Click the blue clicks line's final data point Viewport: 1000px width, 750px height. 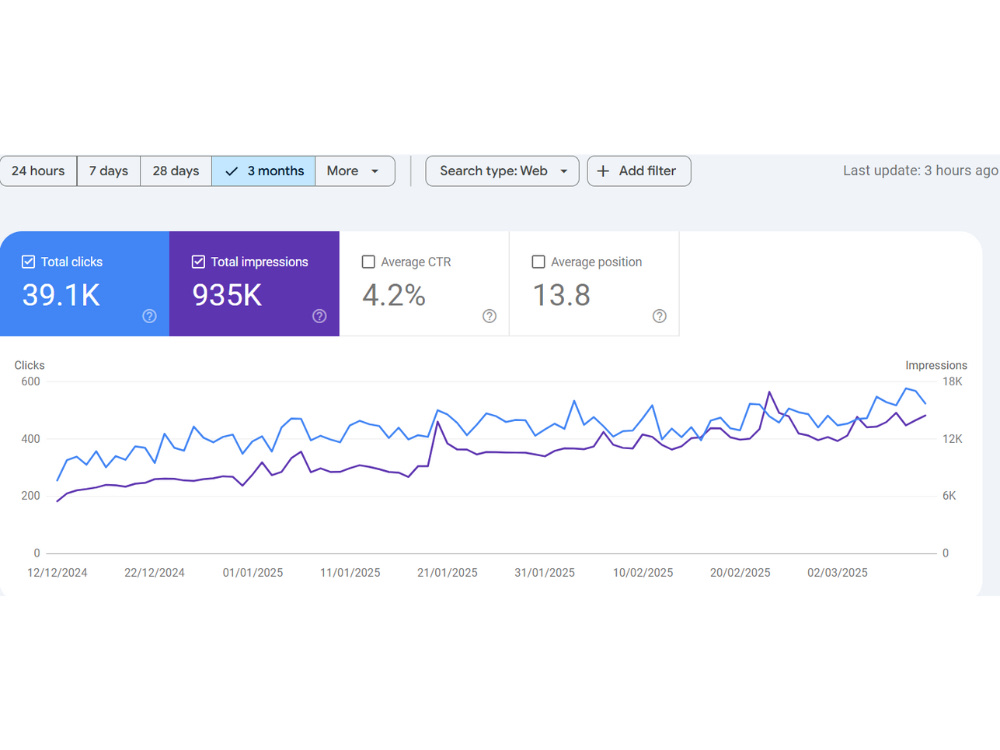925,403
